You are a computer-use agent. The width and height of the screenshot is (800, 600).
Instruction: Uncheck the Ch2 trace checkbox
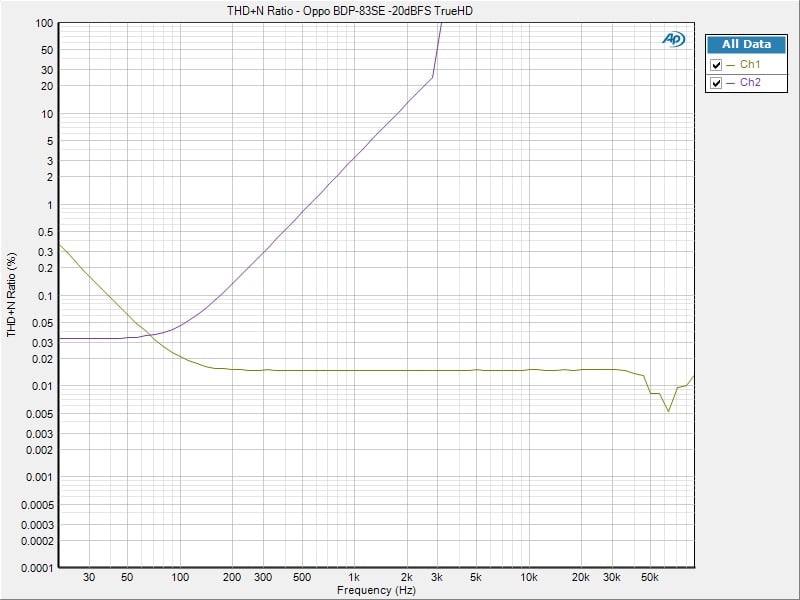[x=716, y=83]
